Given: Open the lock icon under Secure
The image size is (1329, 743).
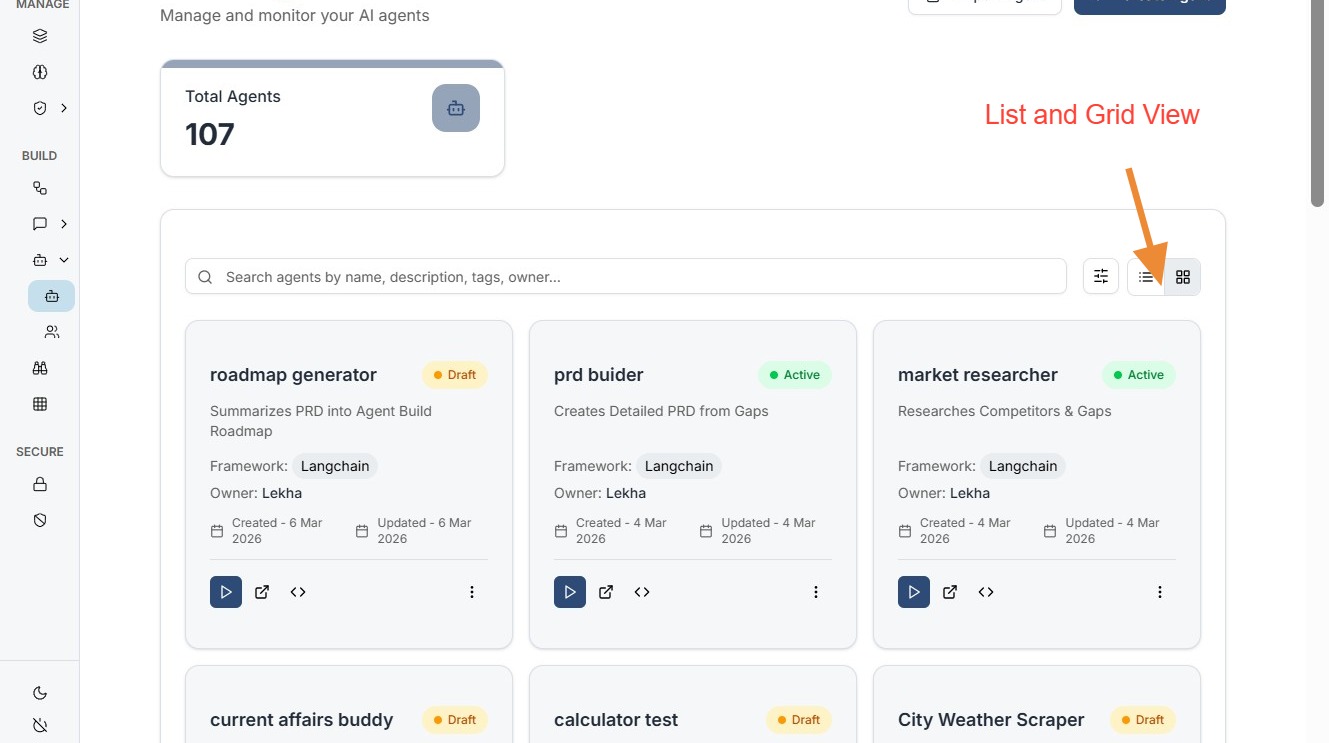Looking at the screenshot, I should pyautogui.click(x=40, y=484).
